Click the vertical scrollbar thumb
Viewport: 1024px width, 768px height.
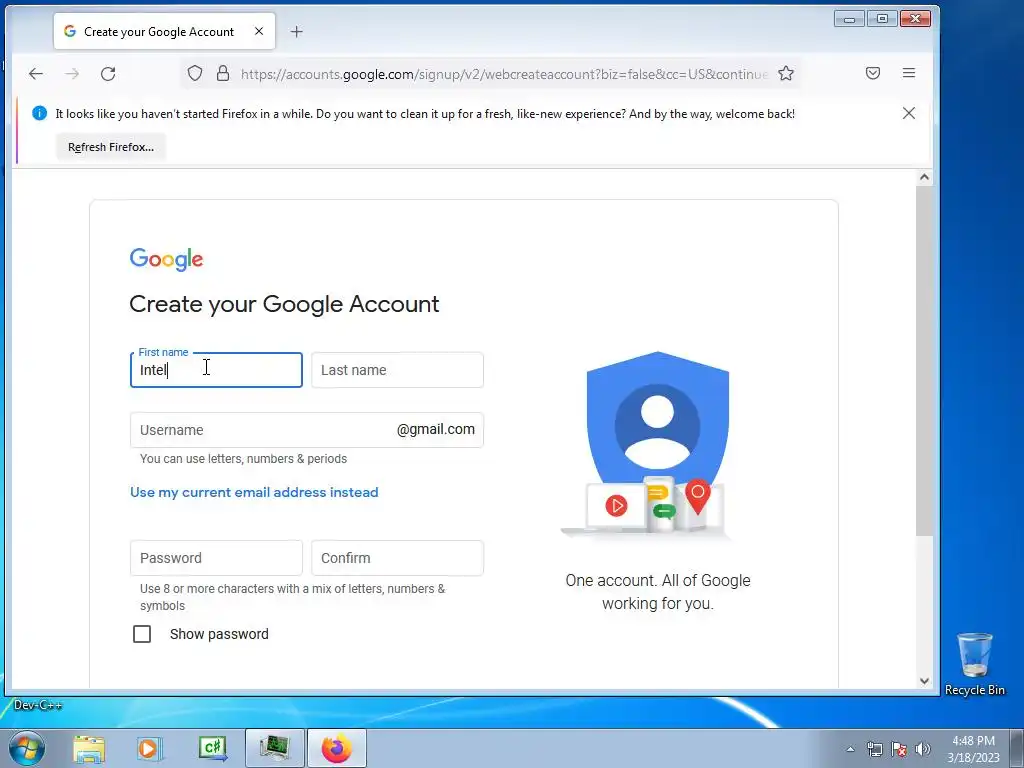(924, 360)
